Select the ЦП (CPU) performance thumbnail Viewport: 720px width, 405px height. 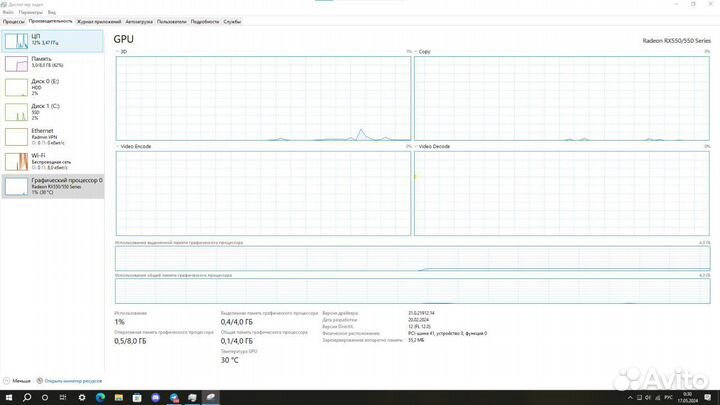(52, 41)
